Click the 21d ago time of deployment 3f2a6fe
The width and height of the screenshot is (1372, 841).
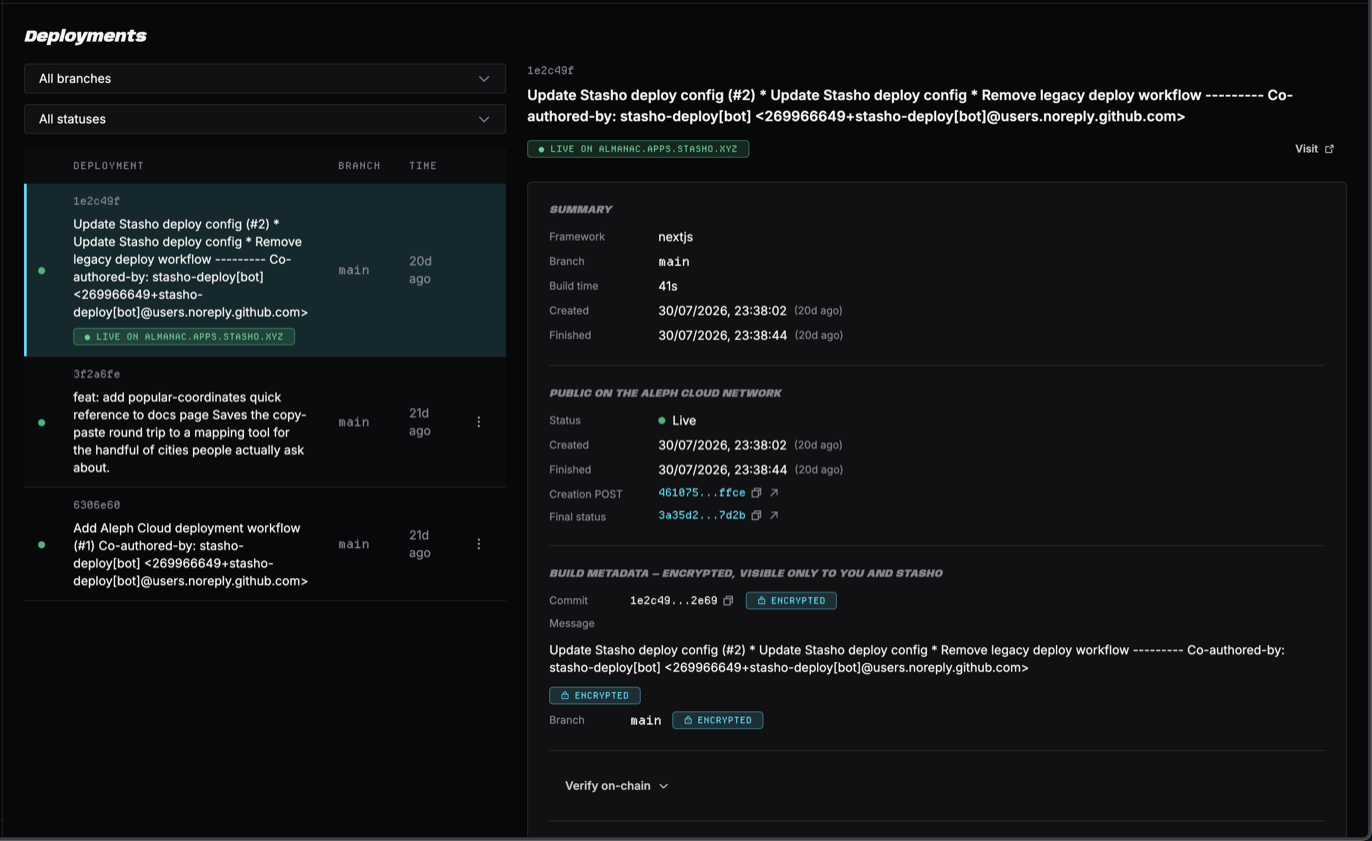[x=420, y=422]
